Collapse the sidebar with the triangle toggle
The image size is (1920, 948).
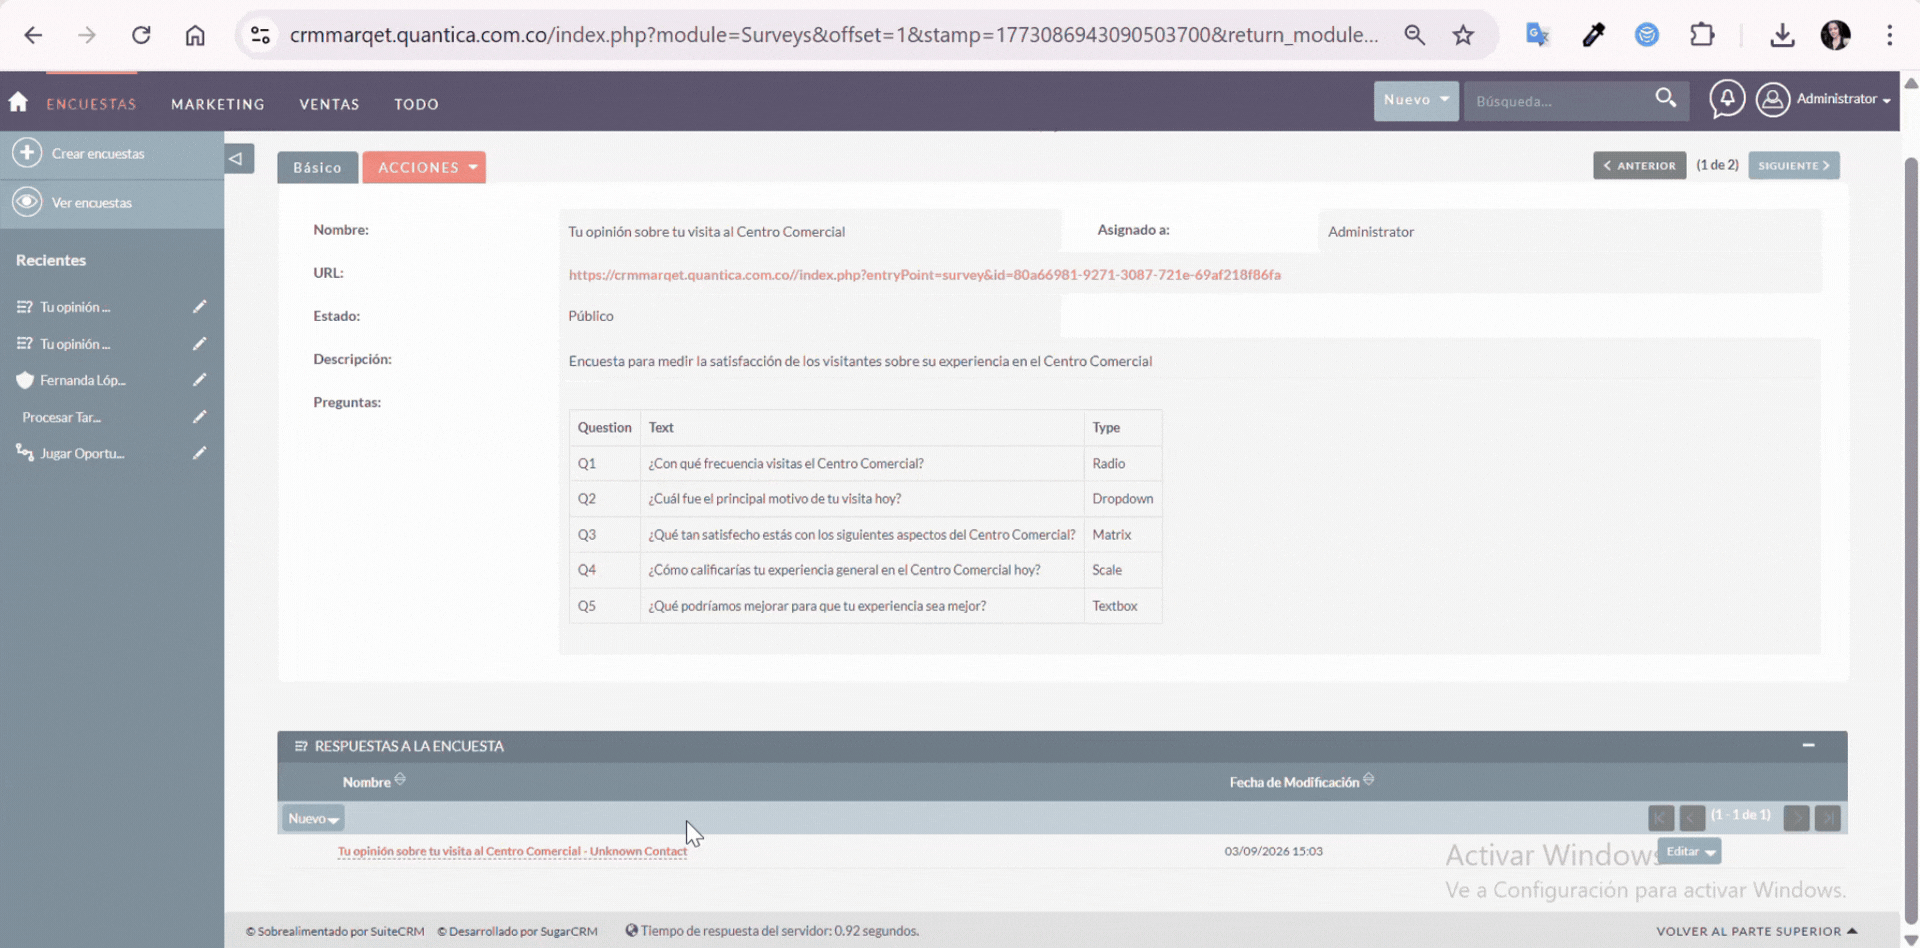pyautogui.click(x=237, y=159)
